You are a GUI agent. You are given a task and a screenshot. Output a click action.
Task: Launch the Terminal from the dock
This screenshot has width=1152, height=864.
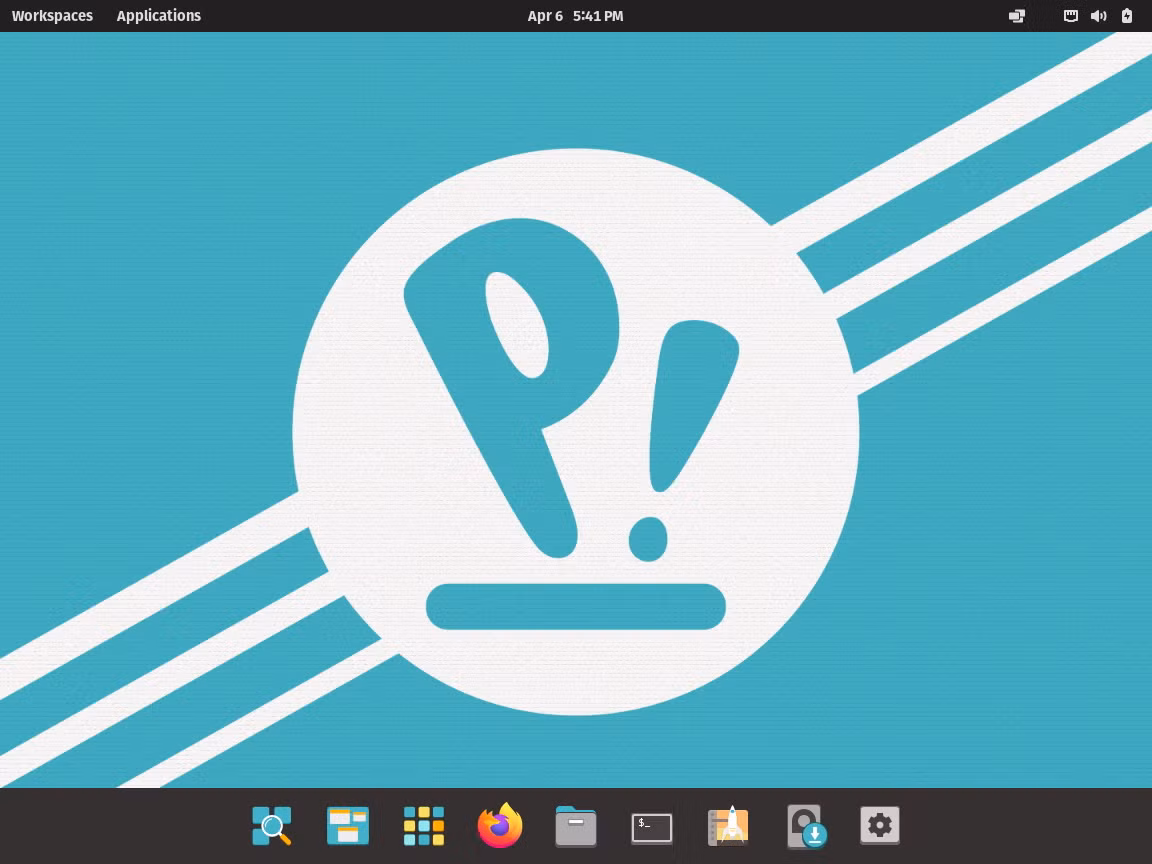pos(652,828)
